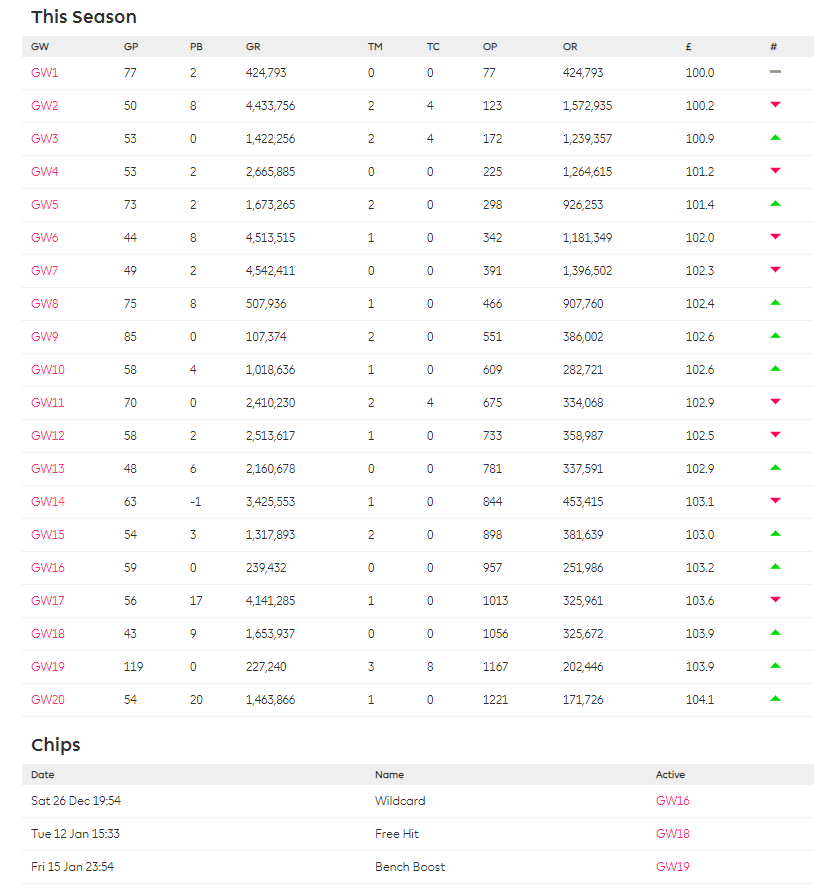The height and width of the screenshot is (890, 829).
Task: Click the green arrow next to GW9
Action: pyautogui.click(x=775, y=336)
